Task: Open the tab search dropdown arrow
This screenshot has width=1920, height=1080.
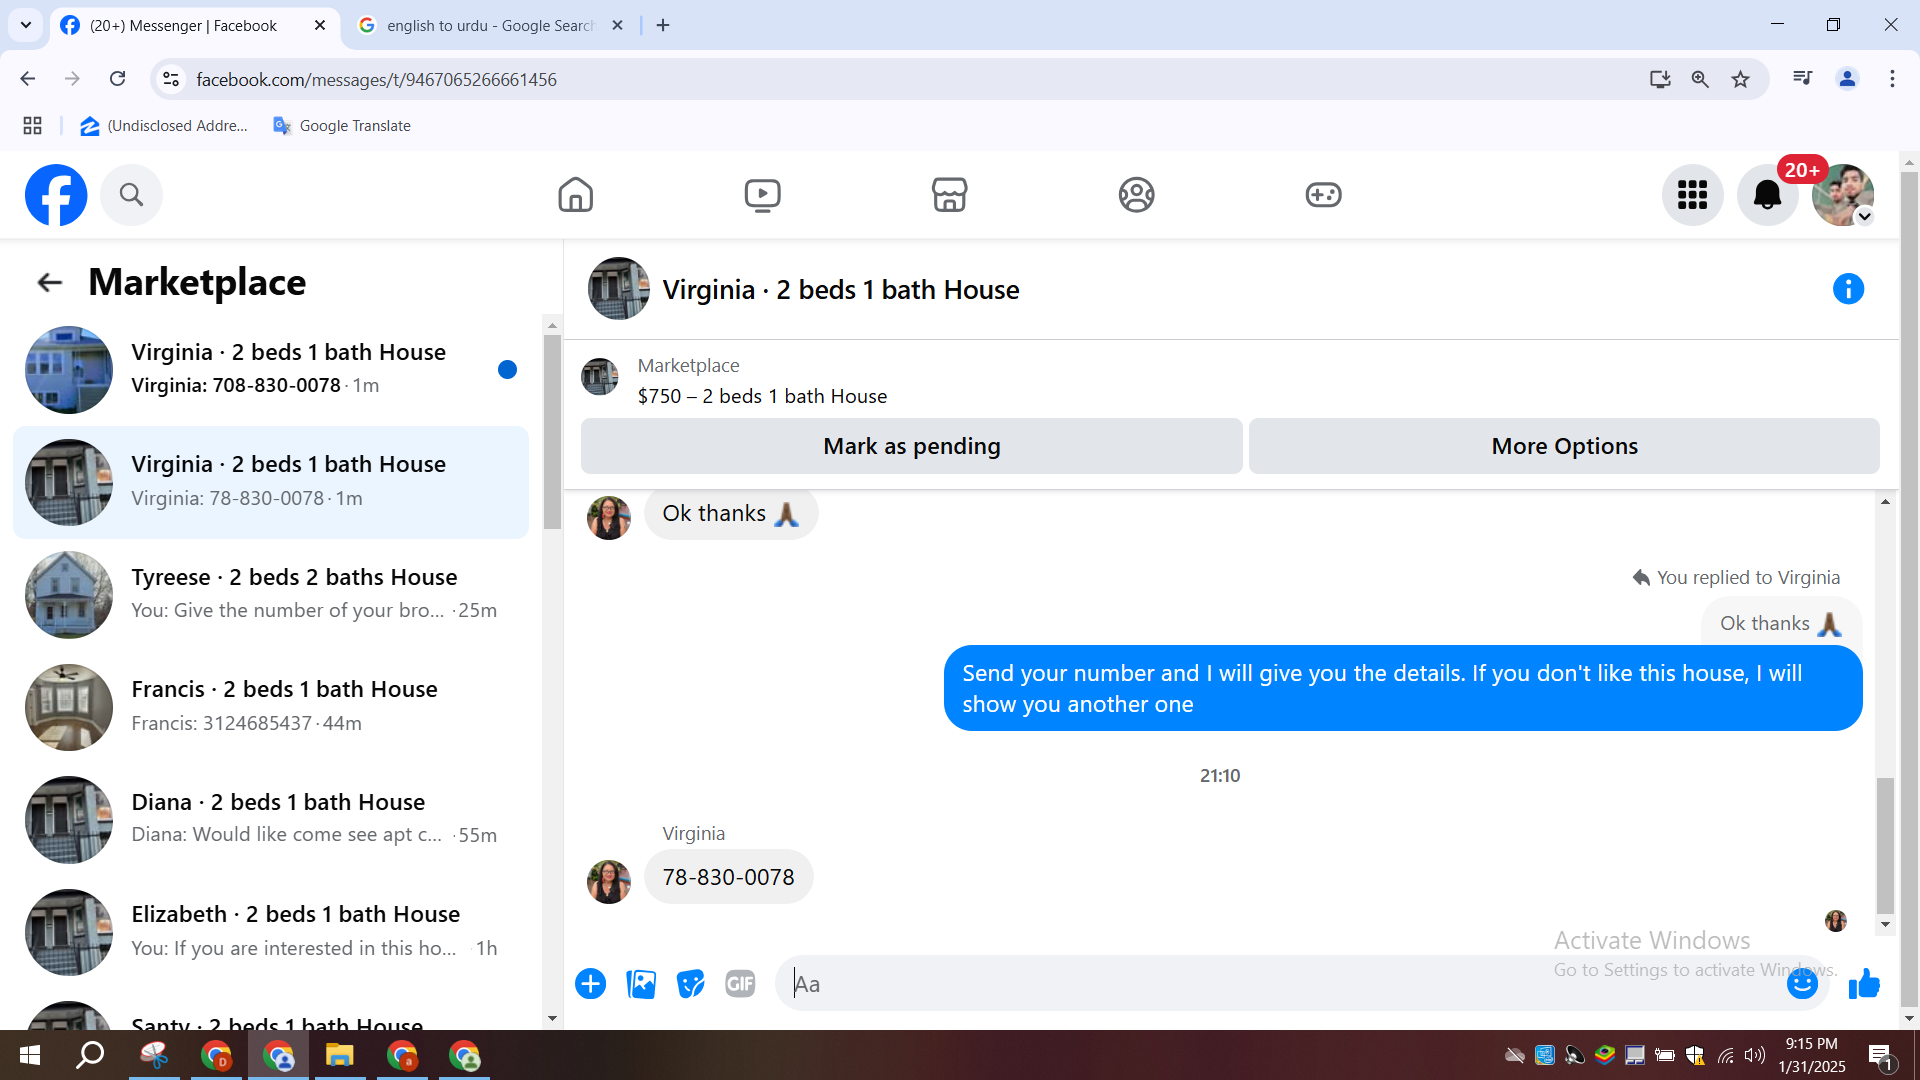Action: [x=26, y=25]
